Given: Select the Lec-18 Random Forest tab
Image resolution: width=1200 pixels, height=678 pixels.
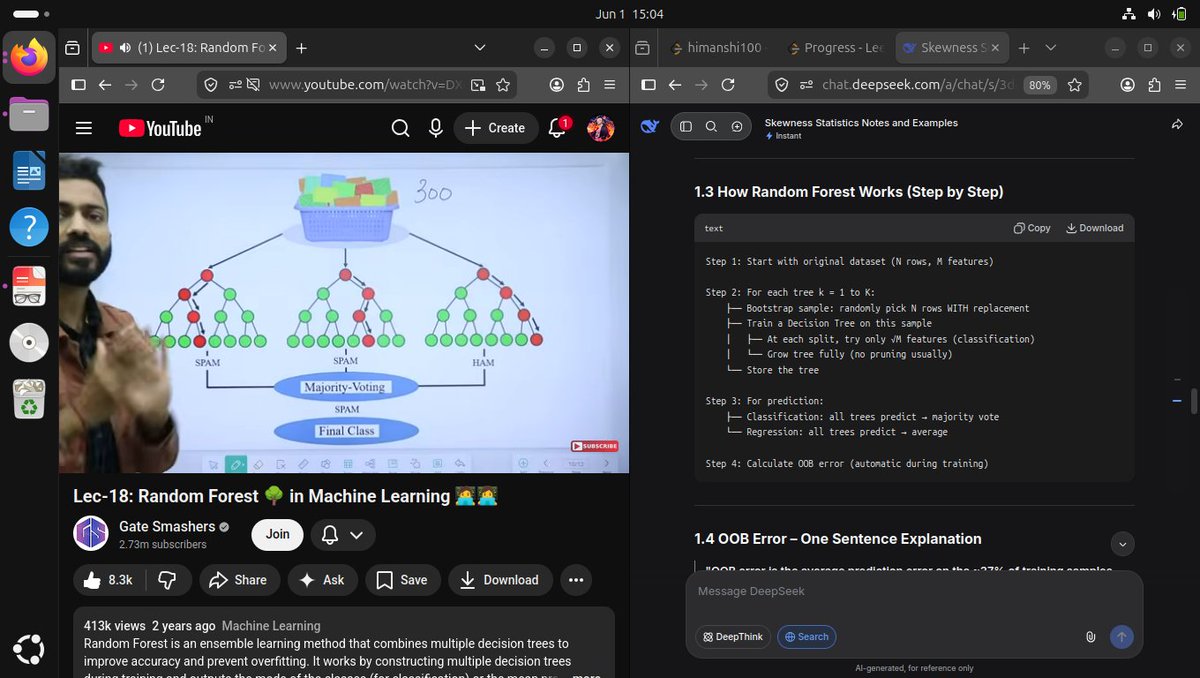Looking at the screenshot, I should pos(189,47).
